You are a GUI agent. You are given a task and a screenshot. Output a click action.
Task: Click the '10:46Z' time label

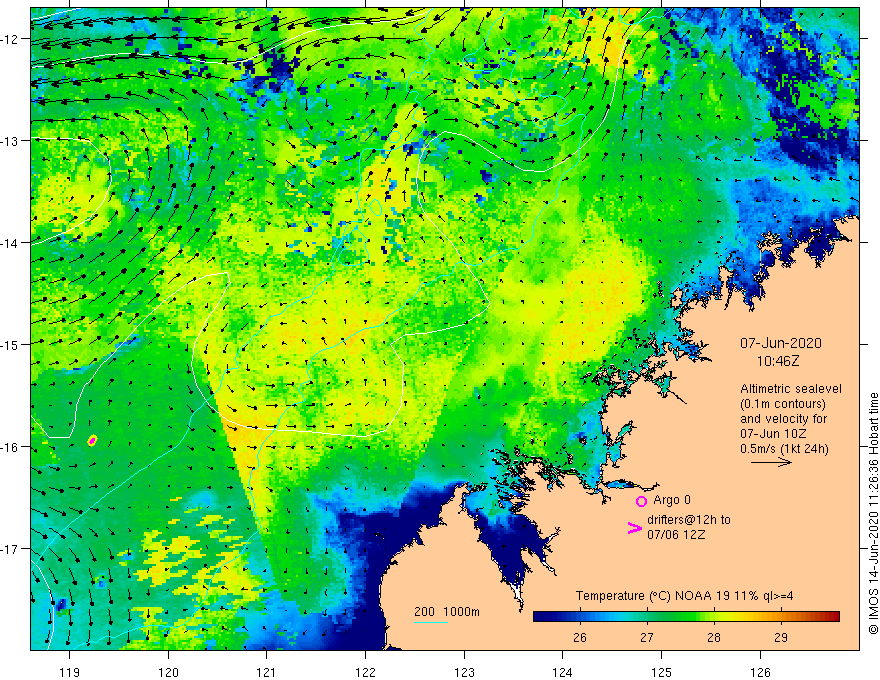(778, 361)
